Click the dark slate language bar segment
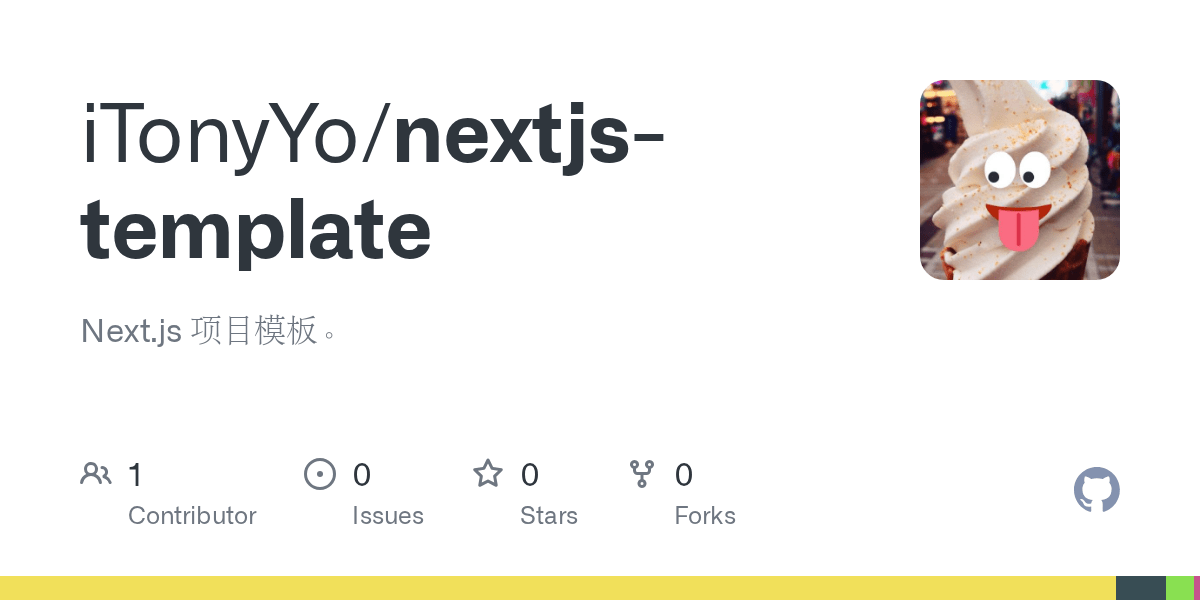 coord(1141,588)
